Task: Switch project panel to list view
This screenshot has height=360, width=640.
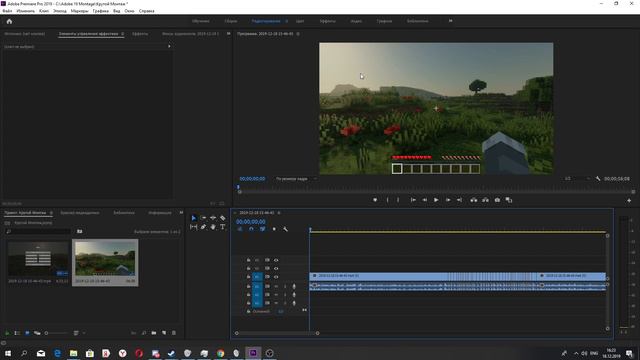Action: click(17, 333)
